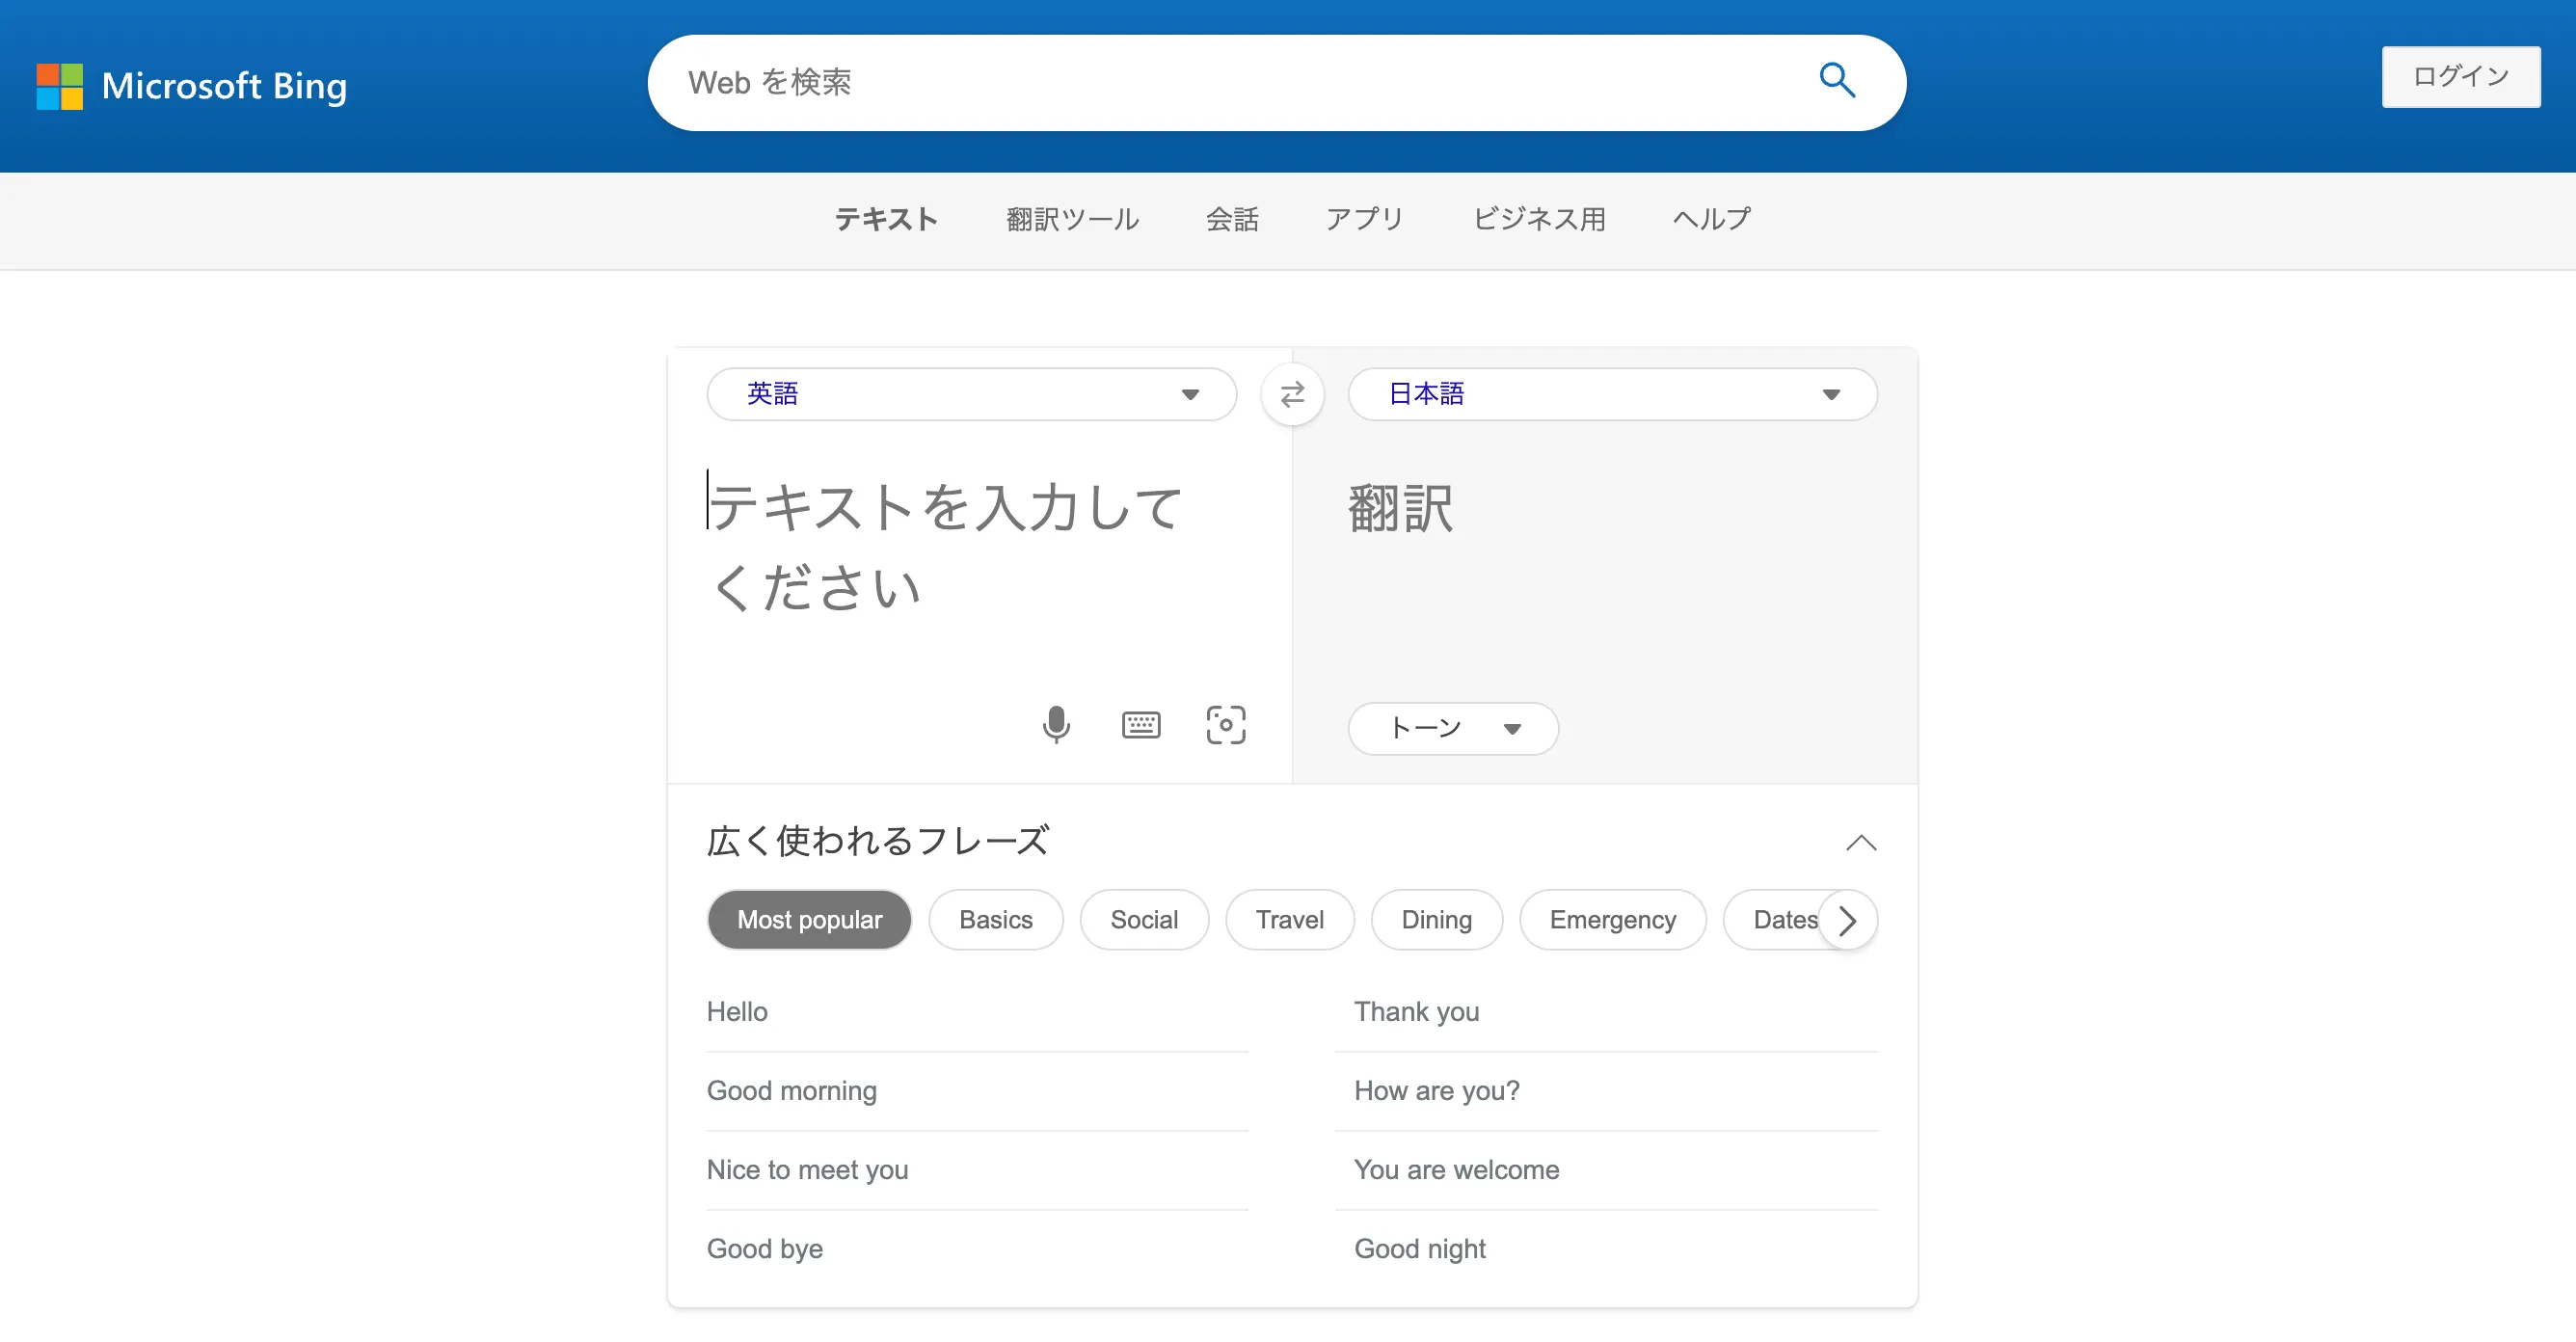Open the ビジネス用 tab
The width and height of the screenshot is (2576, 1342).
pyautogui.click(x=1539, y=219)
